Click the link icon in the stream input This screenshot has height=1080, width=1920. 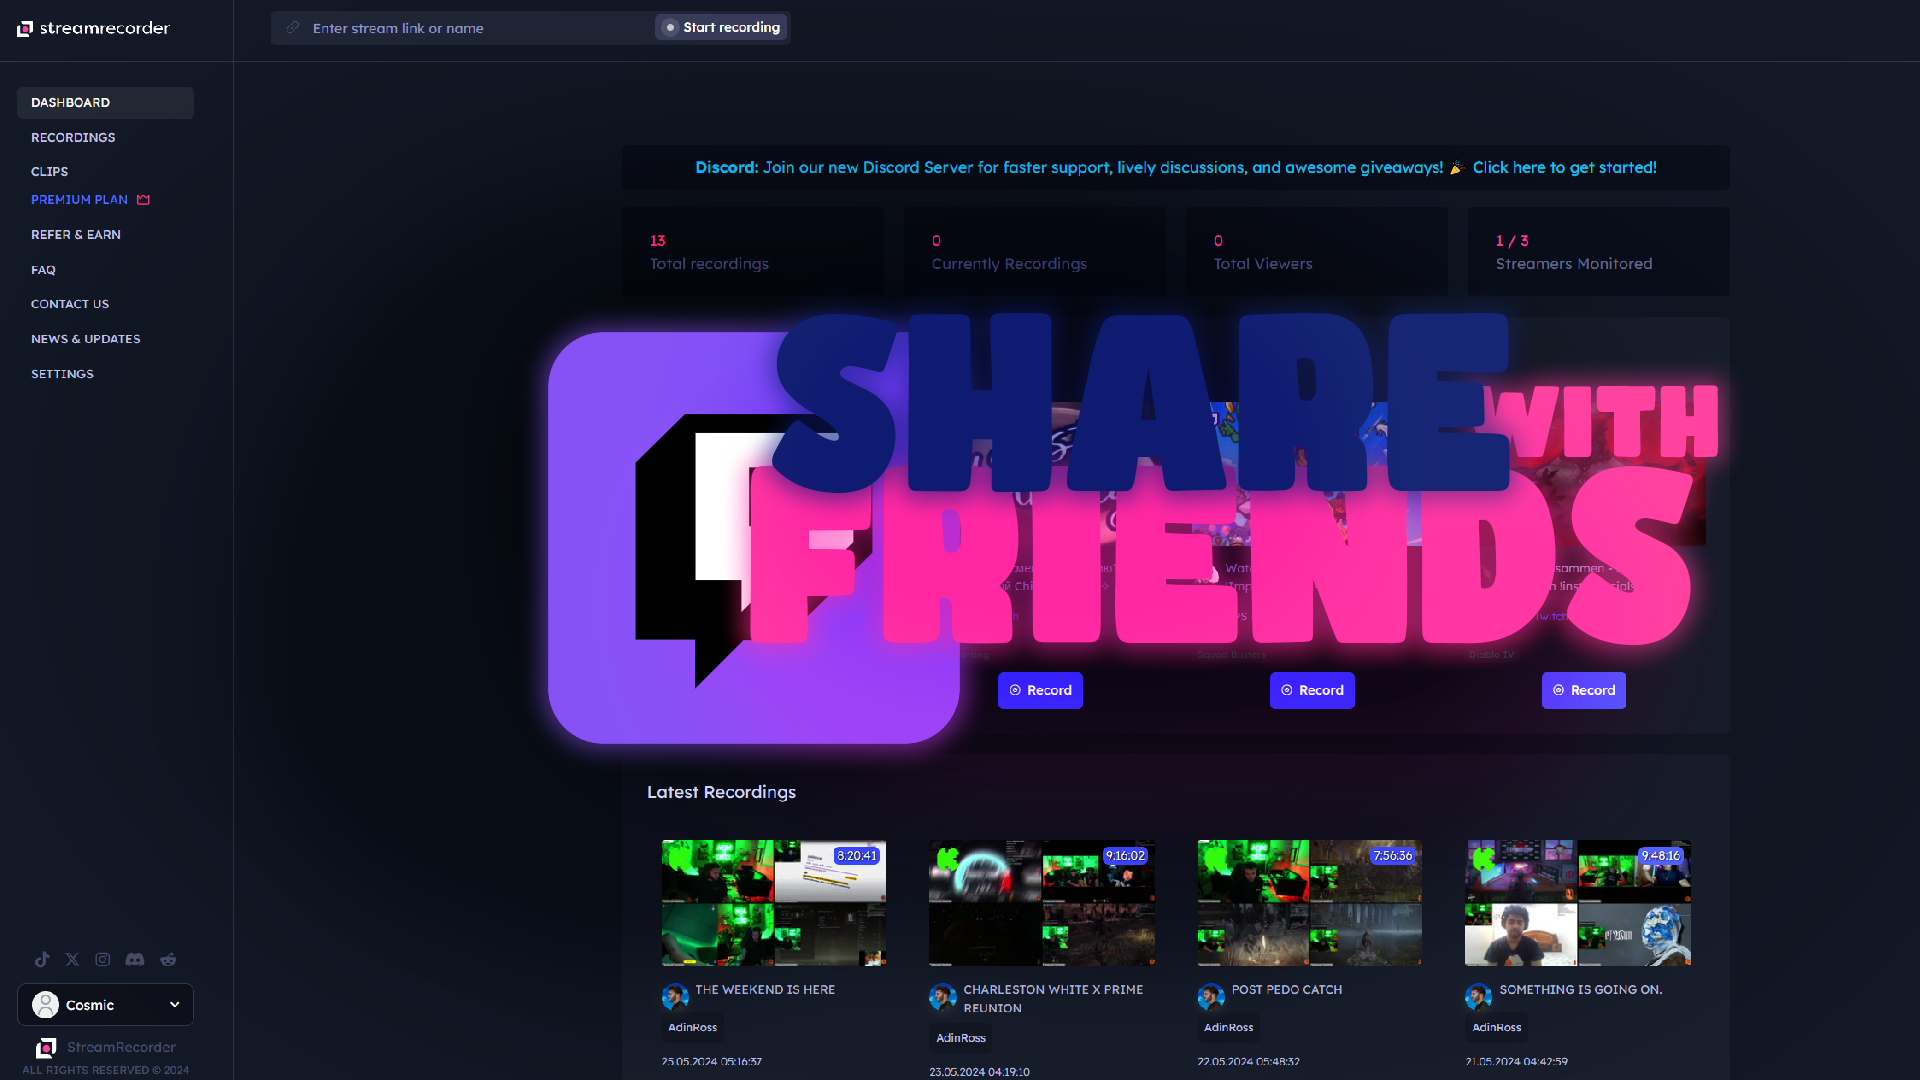(292, 28)
